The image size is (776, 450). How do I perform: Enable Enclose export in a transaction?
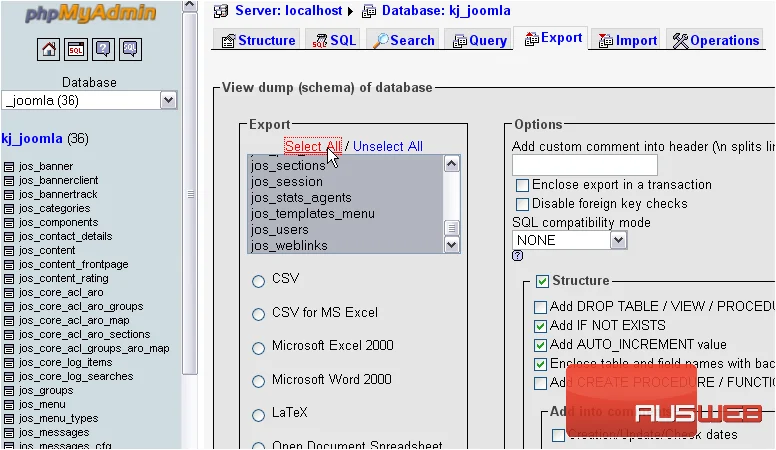pyautogui.click(x=522, y=185)
